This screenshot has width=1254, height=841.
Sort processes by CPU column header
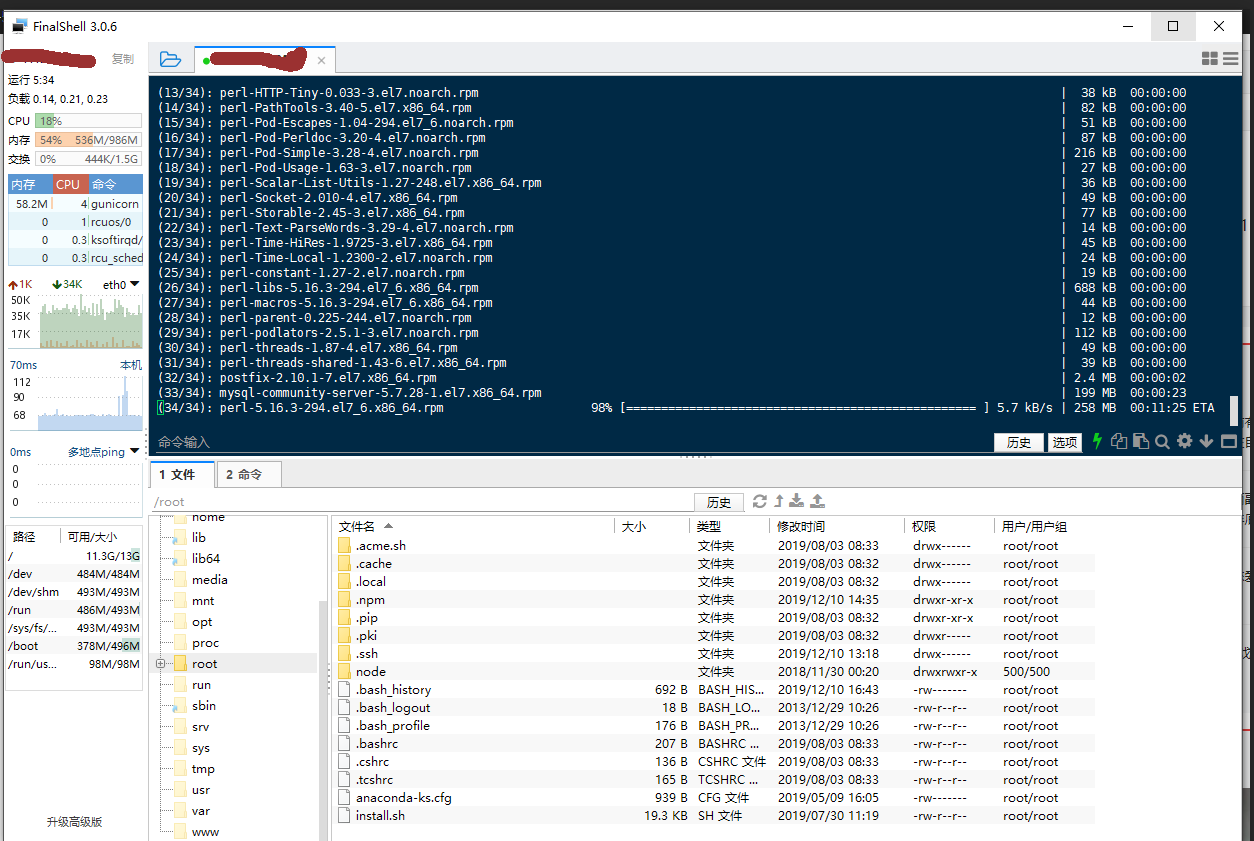pos(69,184)
